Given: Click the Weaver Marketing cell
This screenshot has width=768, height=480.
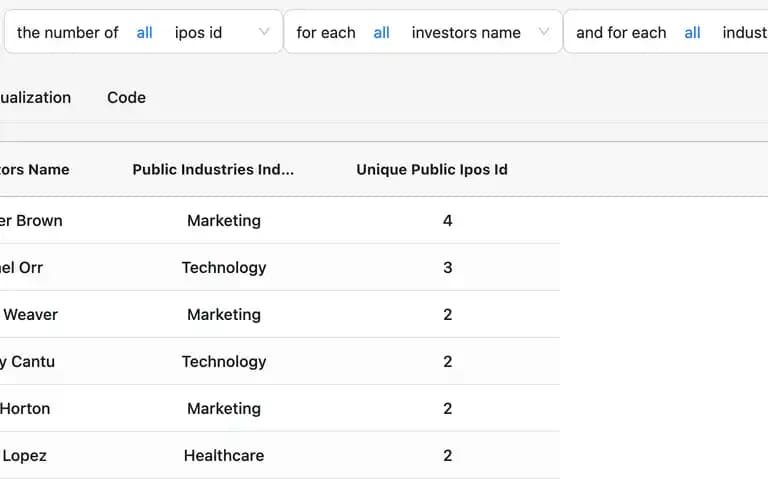Looking at the screenshot, I should point(224,314).
